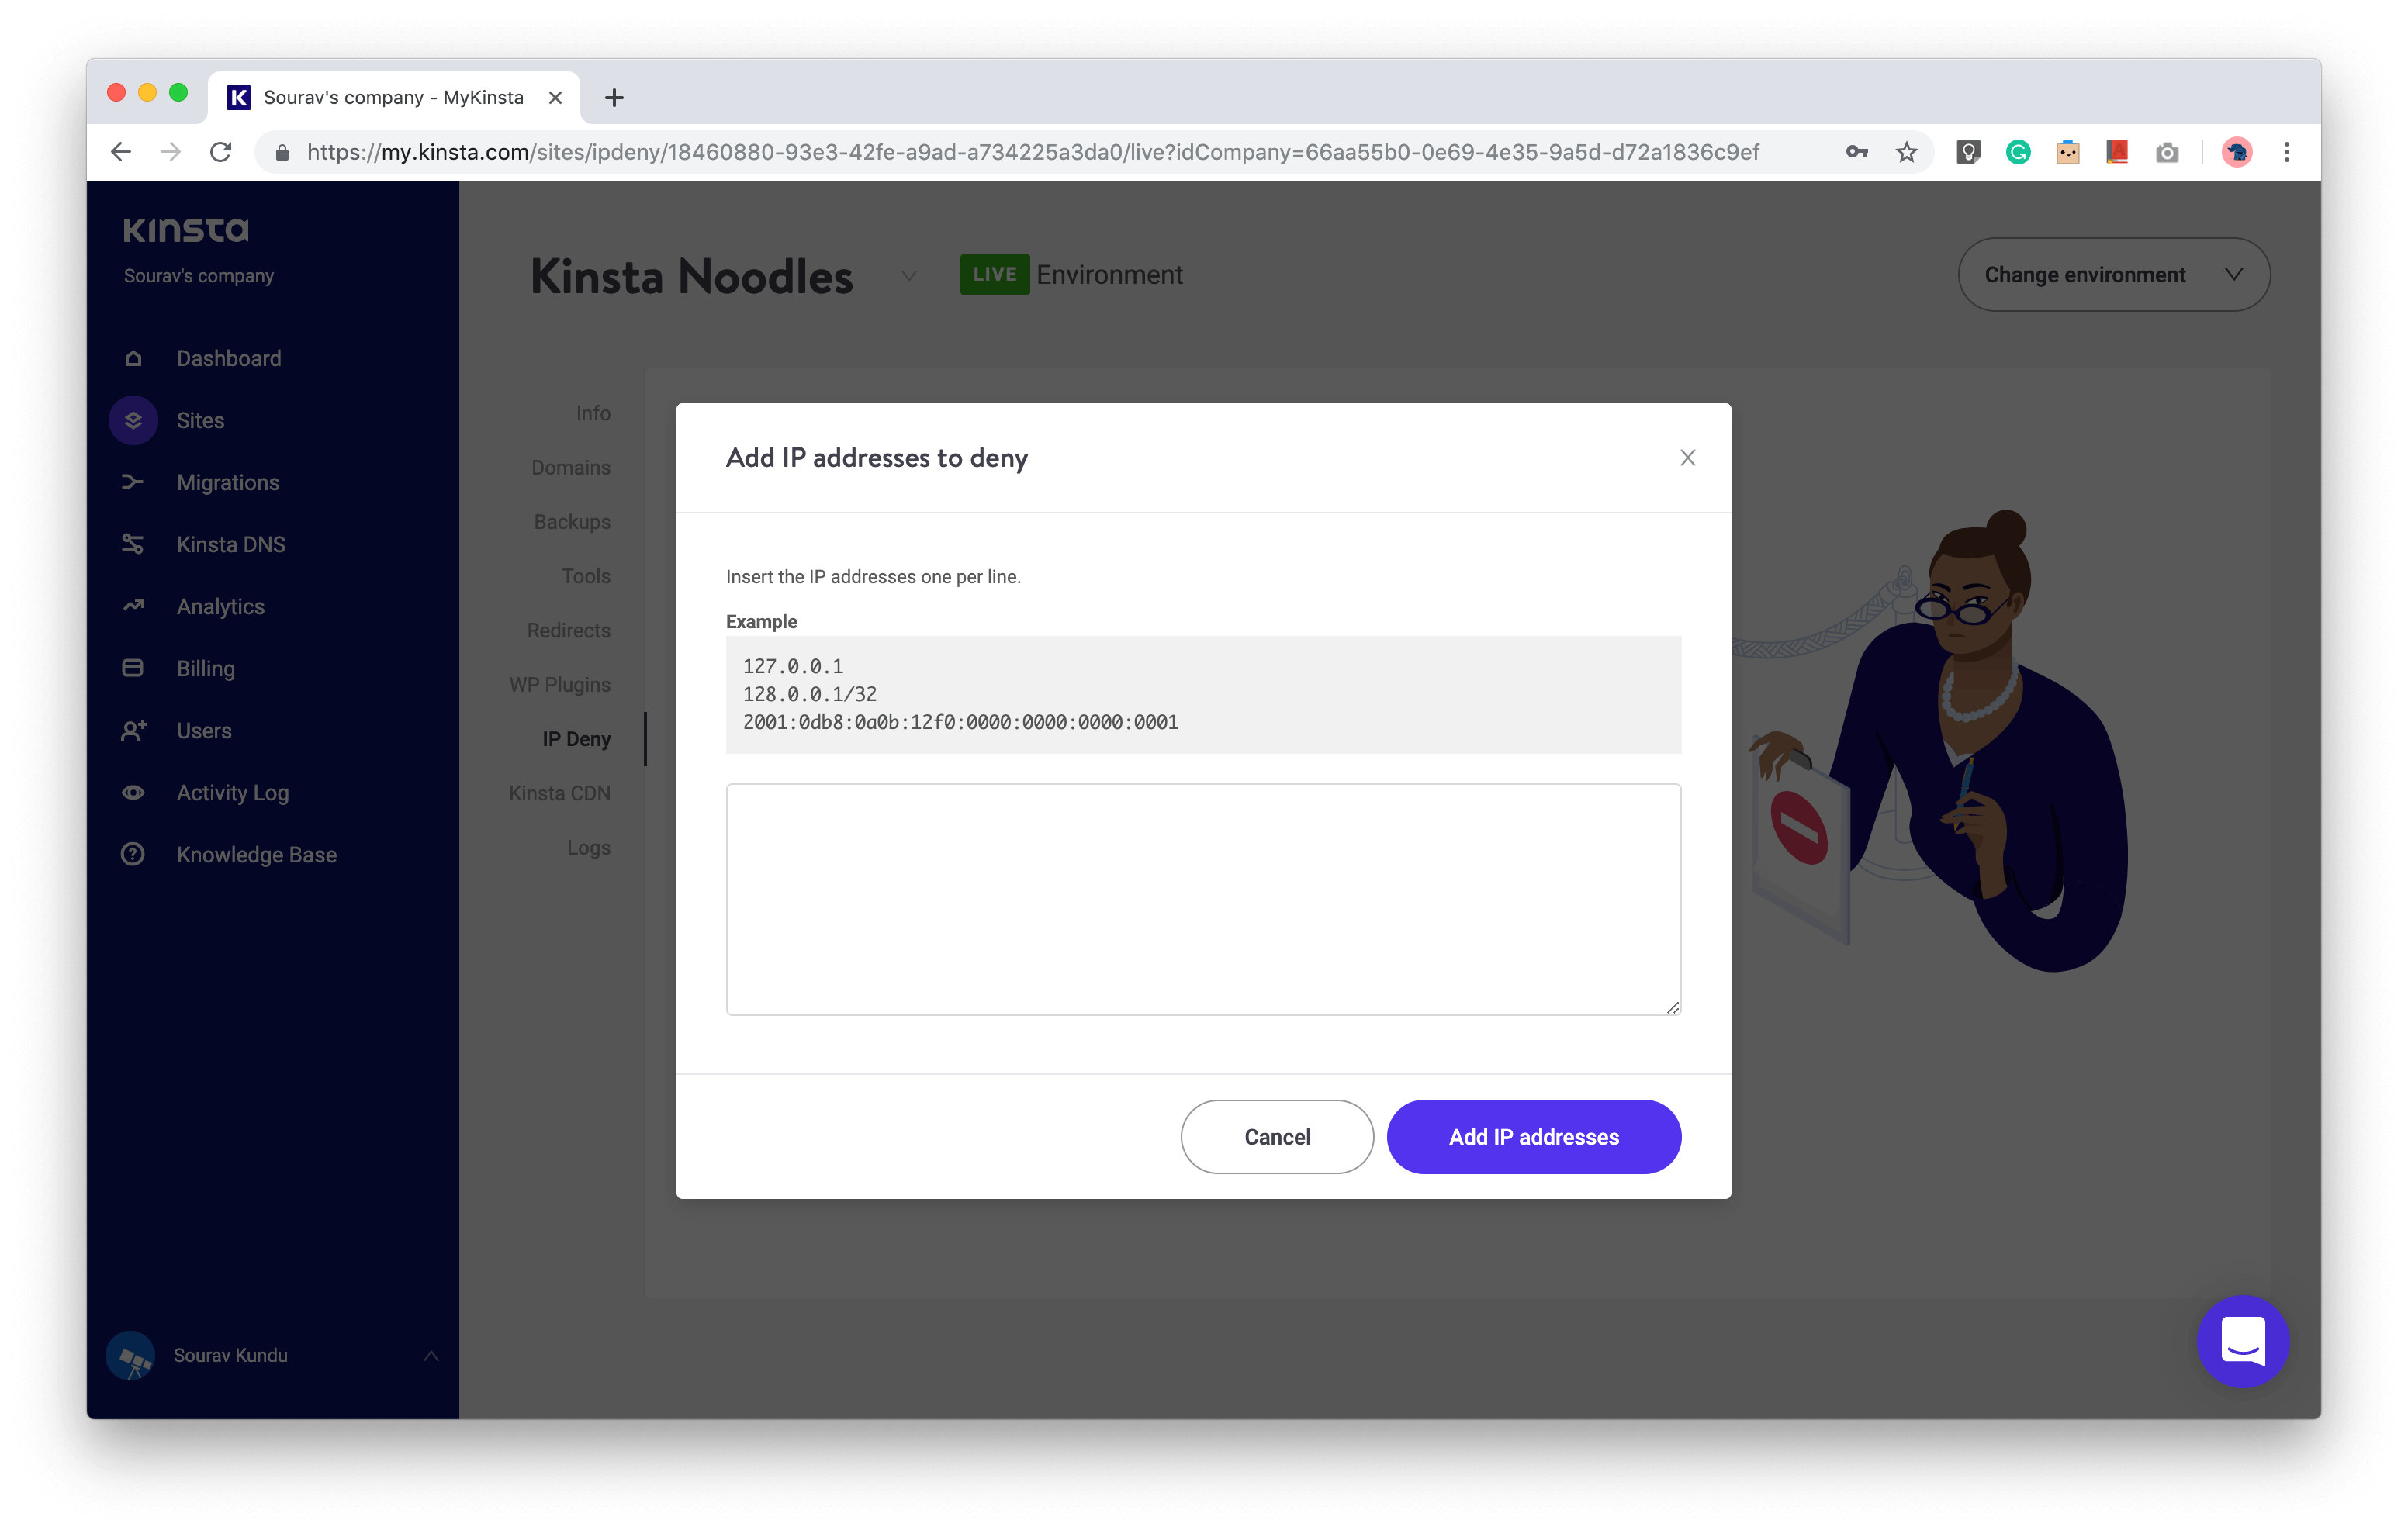Click Add IP addresses button
Screen dimensions: 2408x1534
point(1532,1135)
